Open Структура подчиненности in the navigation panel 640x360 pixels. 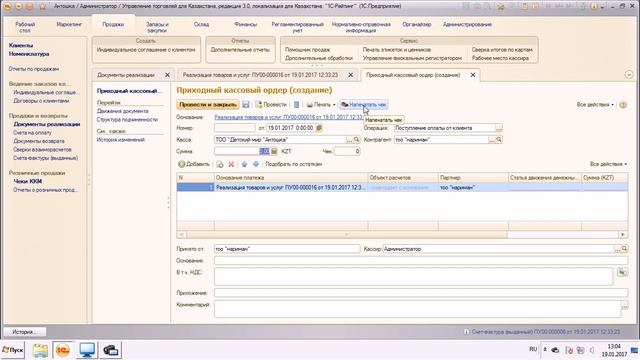[127, 120]
